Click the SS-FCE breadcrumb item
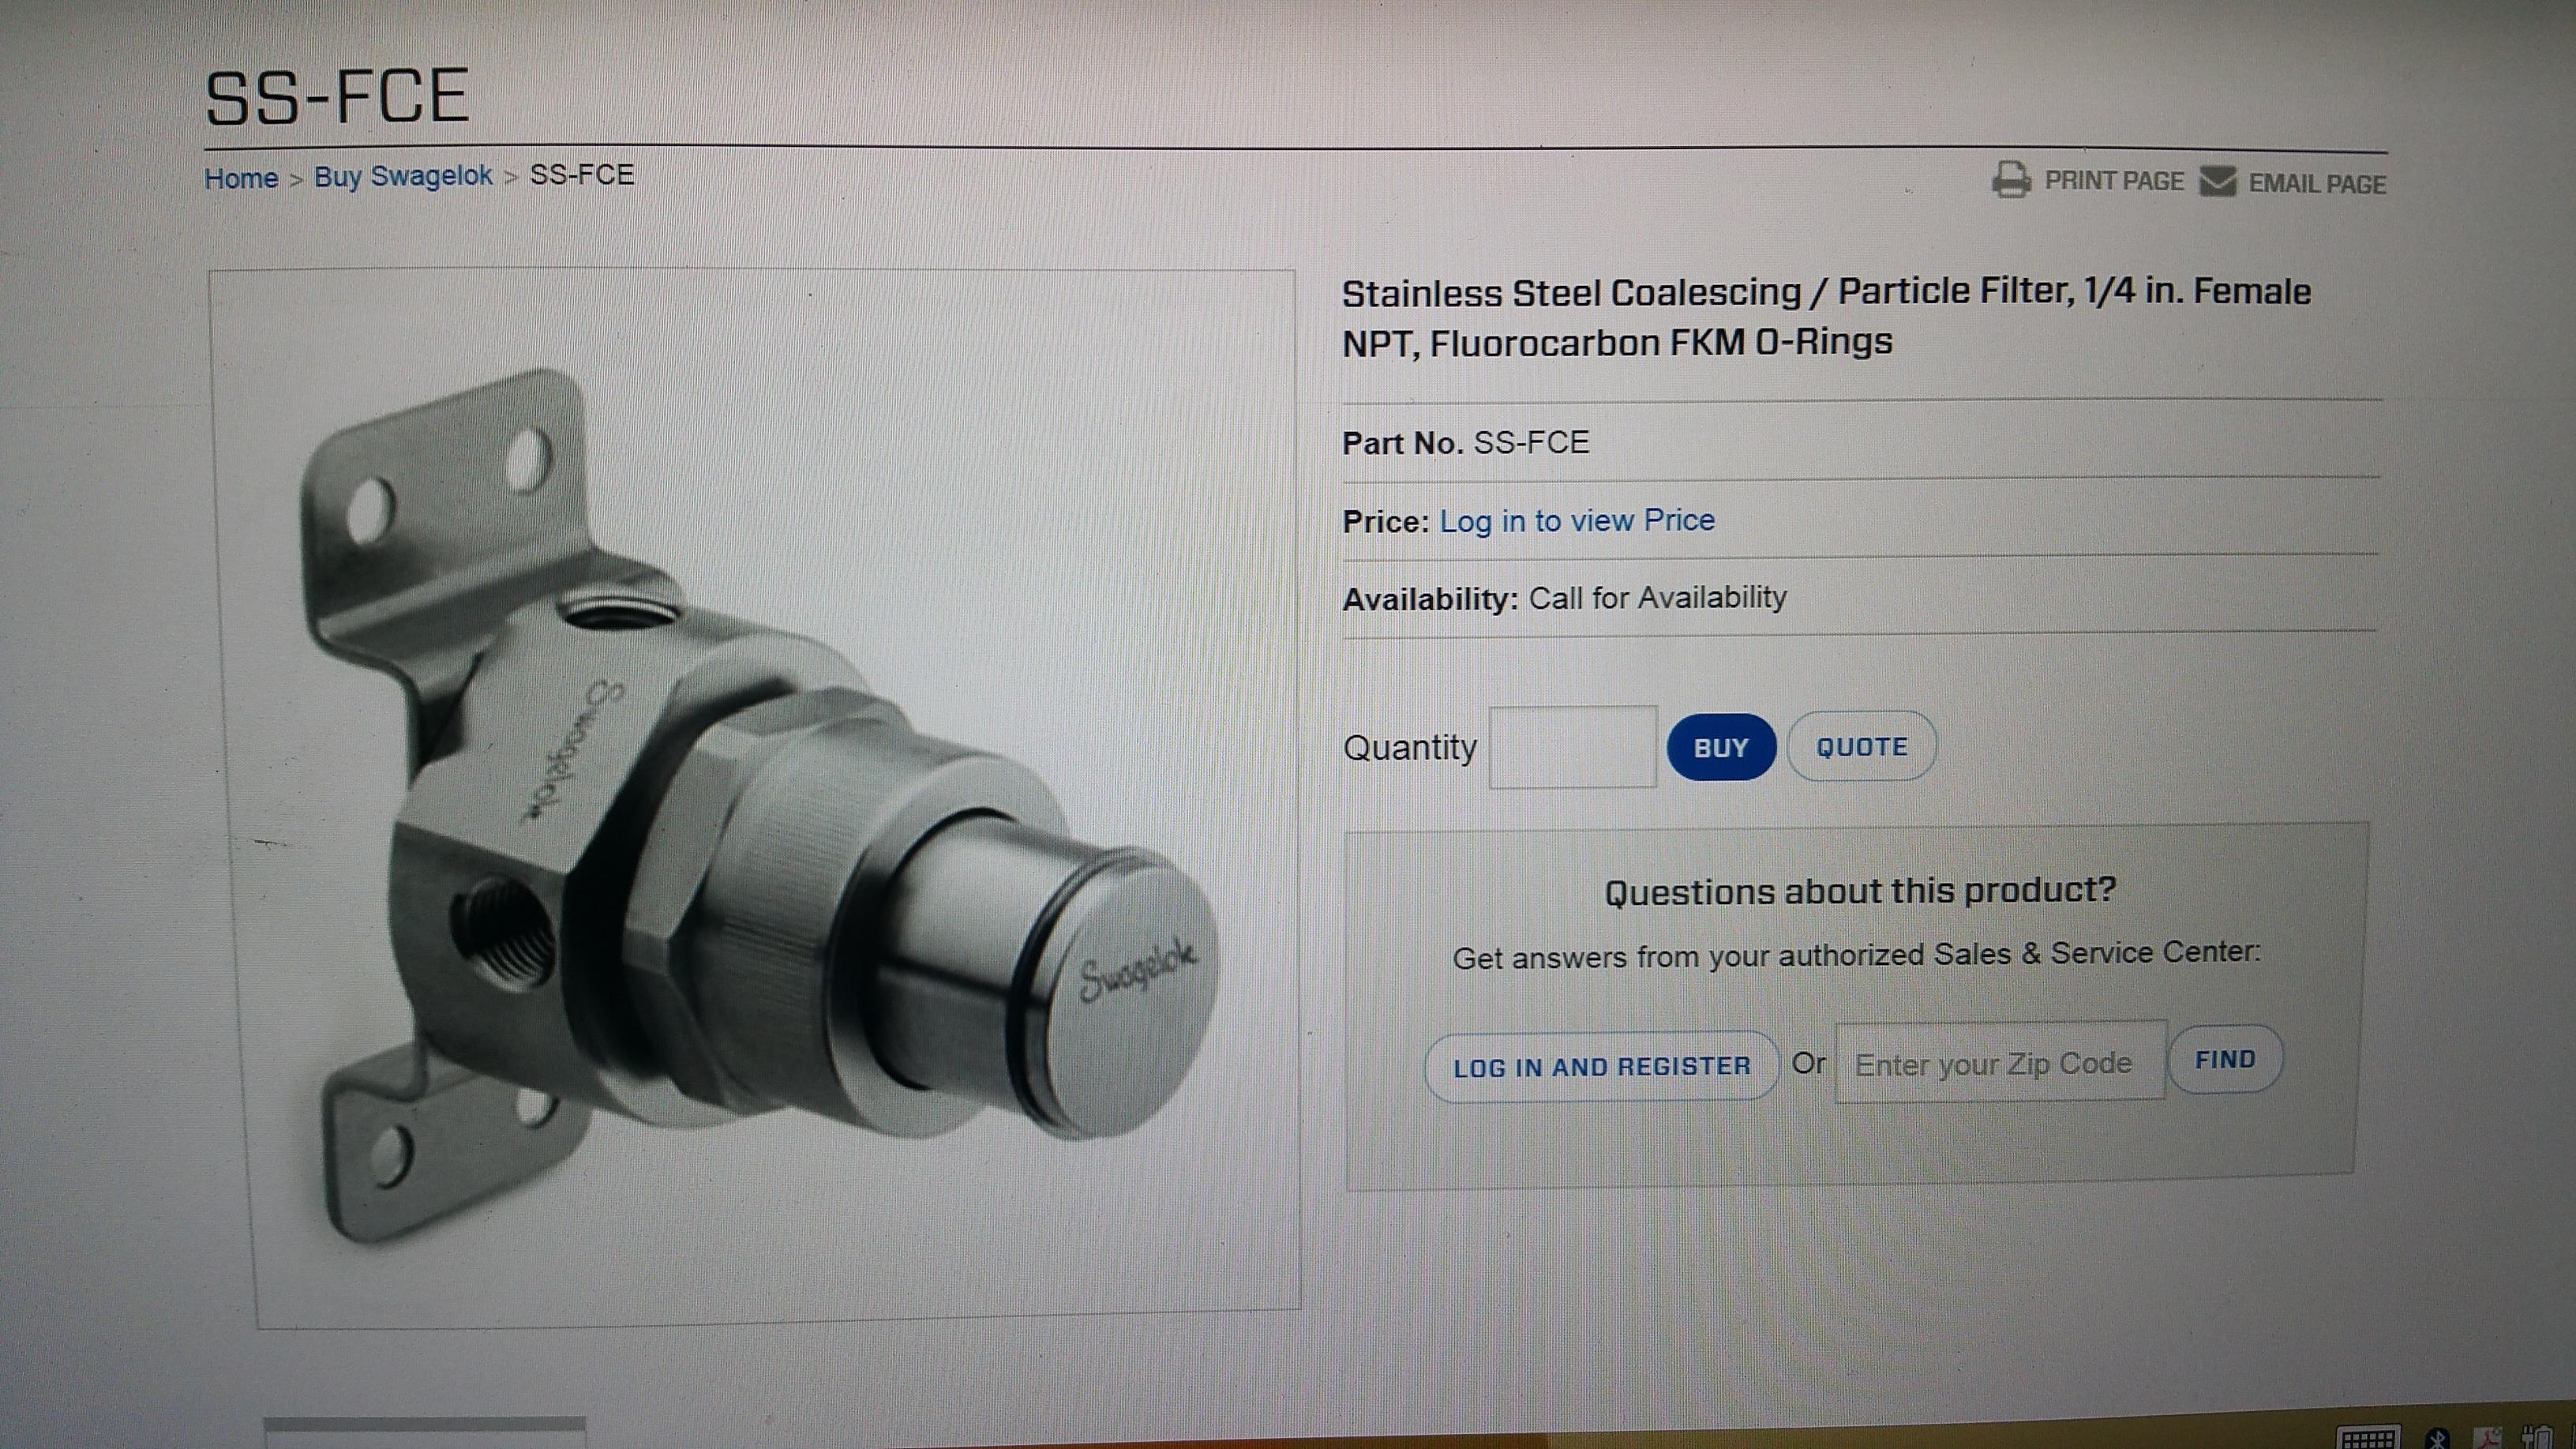 tap(581, 175)
